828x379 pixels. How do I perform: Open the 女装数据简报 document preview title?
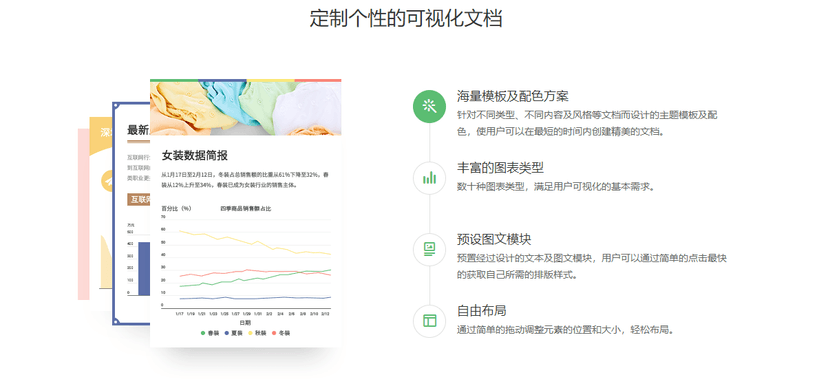point(195,156)
